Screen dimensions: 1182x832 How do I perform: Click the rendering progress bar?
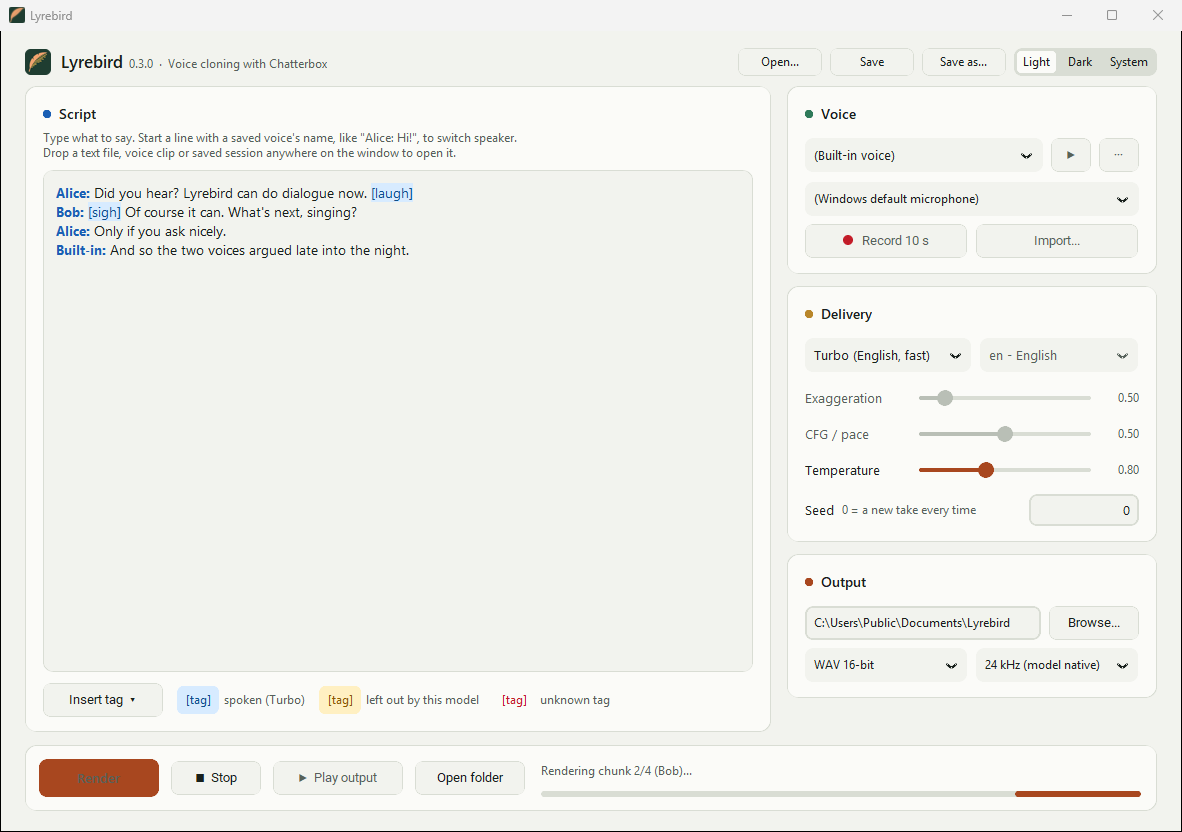(x=841, y=794)
